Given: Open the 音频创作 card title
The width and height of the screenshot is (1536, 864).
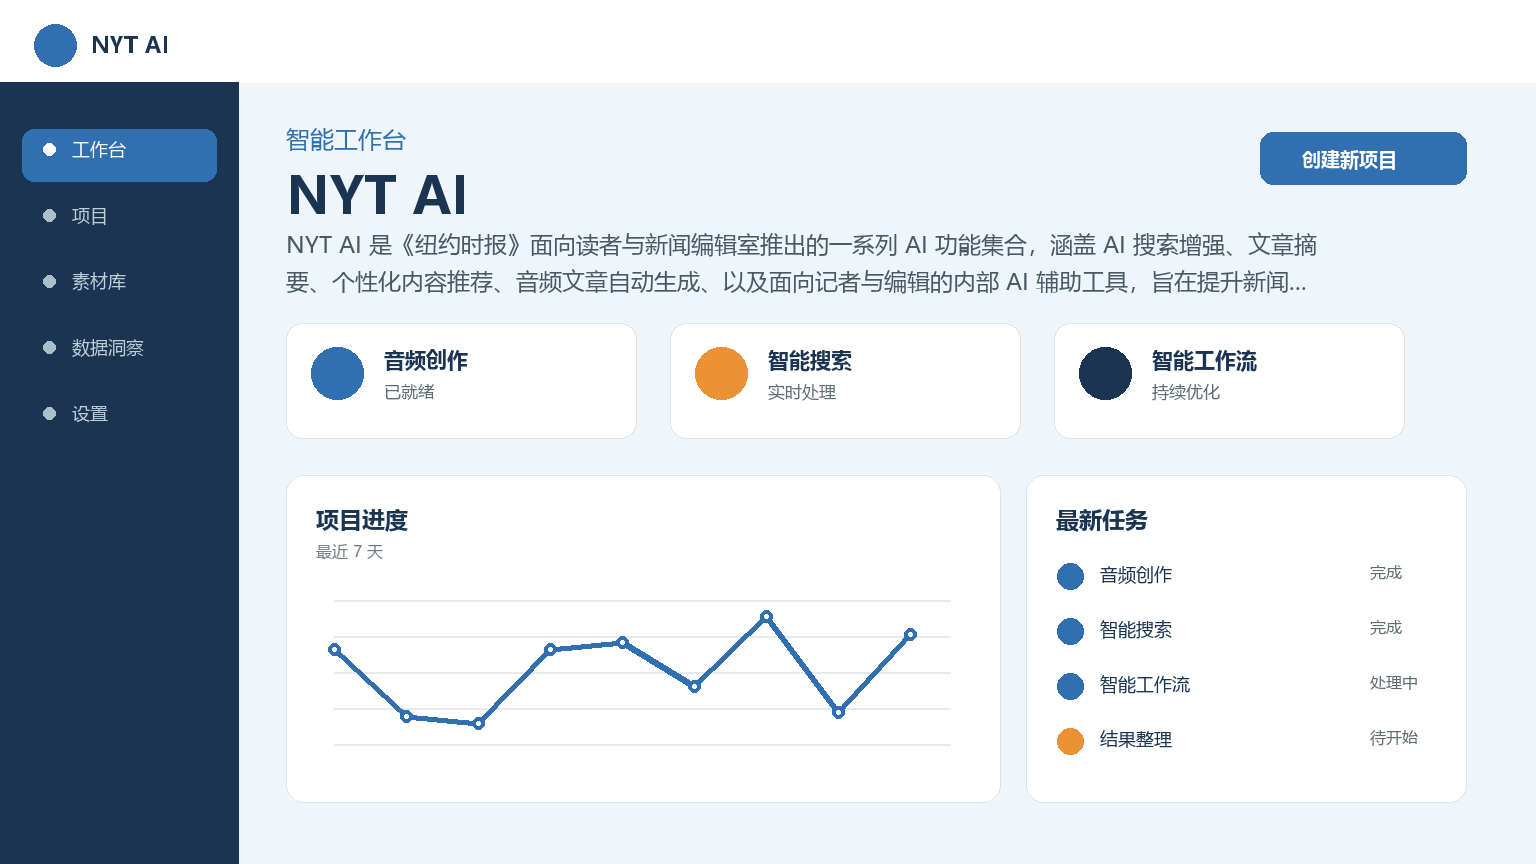Looking at the screenshot, I should [x=426, y=361].
